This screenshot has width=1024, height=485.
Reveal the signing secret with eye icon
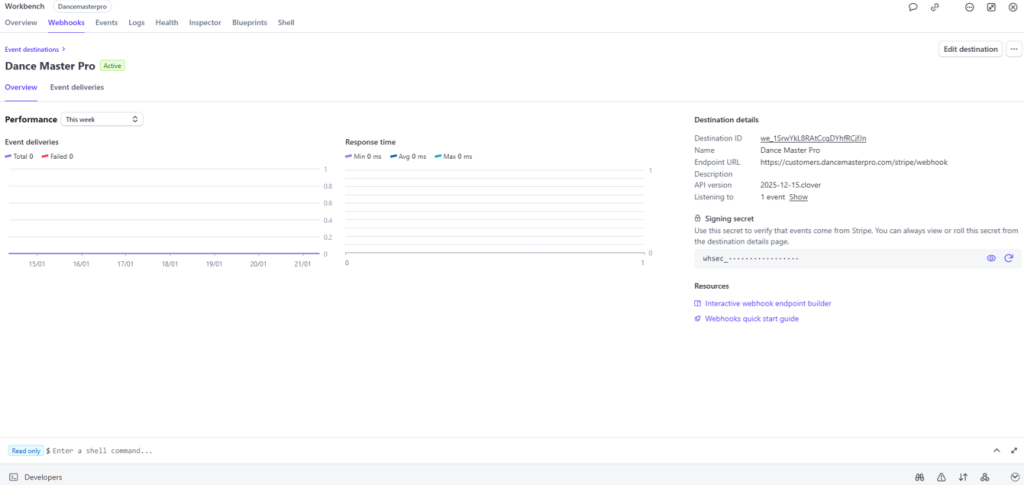click(x=992, y=258)
